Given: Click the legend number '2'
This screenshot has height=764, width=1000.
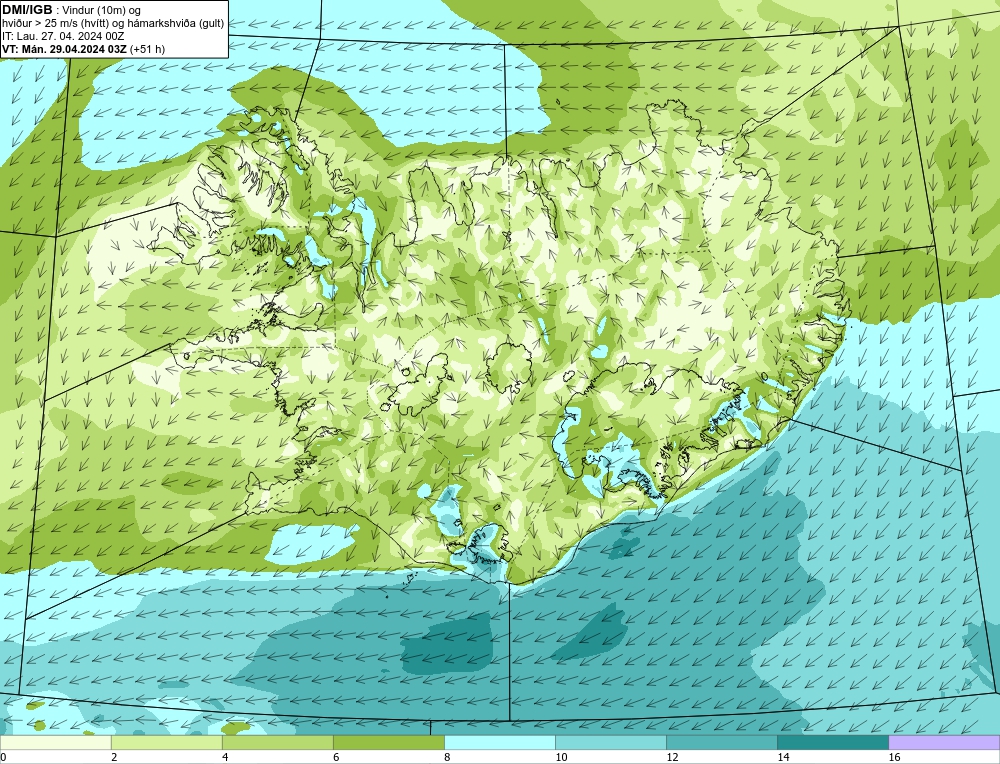Looking at the screenshot, I should tap(114, 757).
